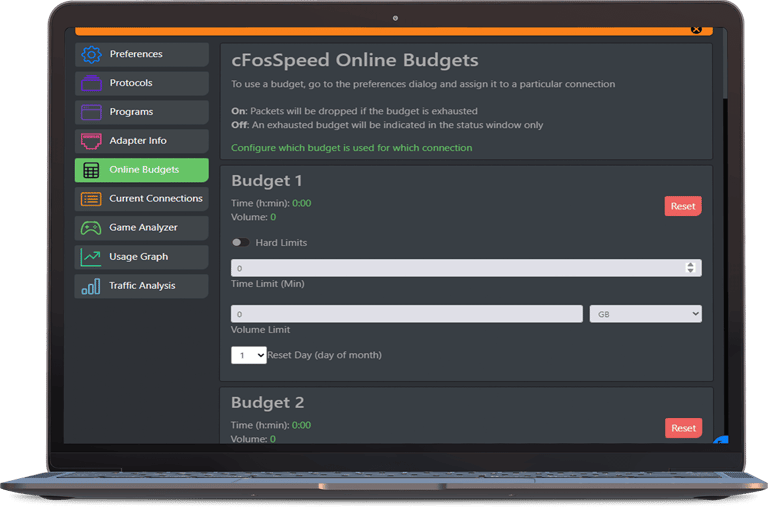Click the Protocols purple icon
This screenshot has width=768, height=507.
pos(91,83)
